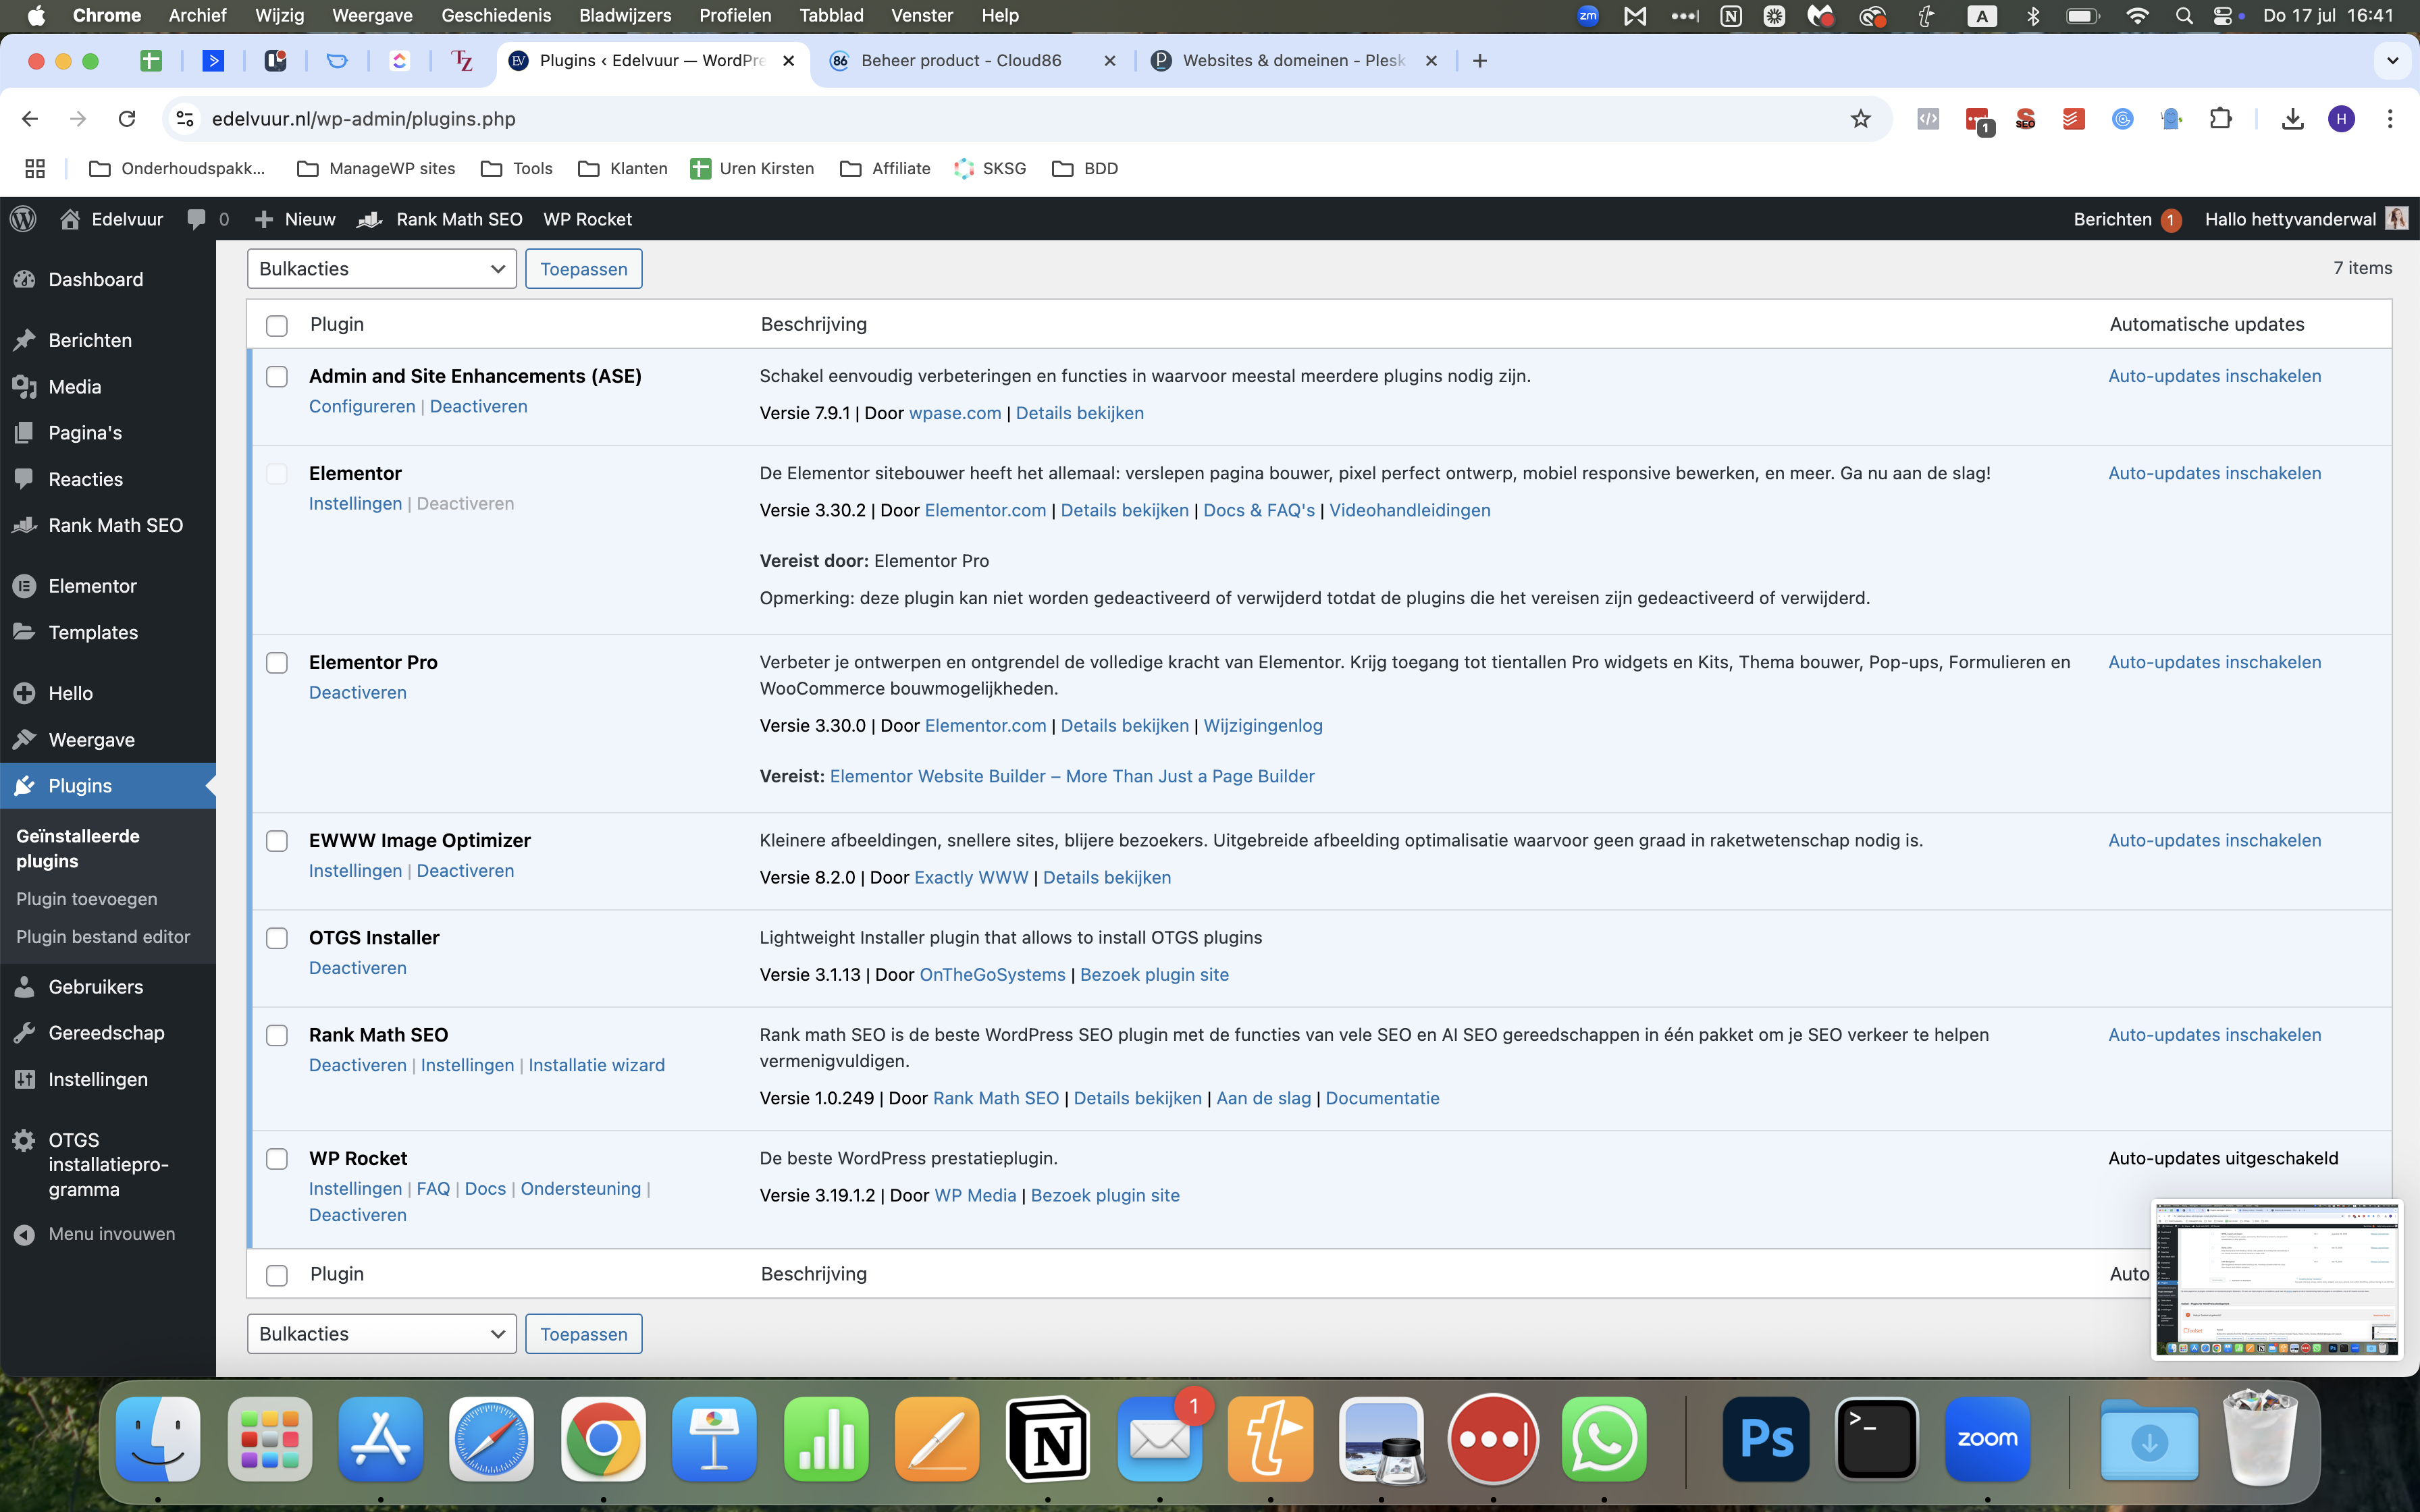Enable auto-updates for EWWW Image Optimizer

pyautogui.click(x=2215, y=841)
